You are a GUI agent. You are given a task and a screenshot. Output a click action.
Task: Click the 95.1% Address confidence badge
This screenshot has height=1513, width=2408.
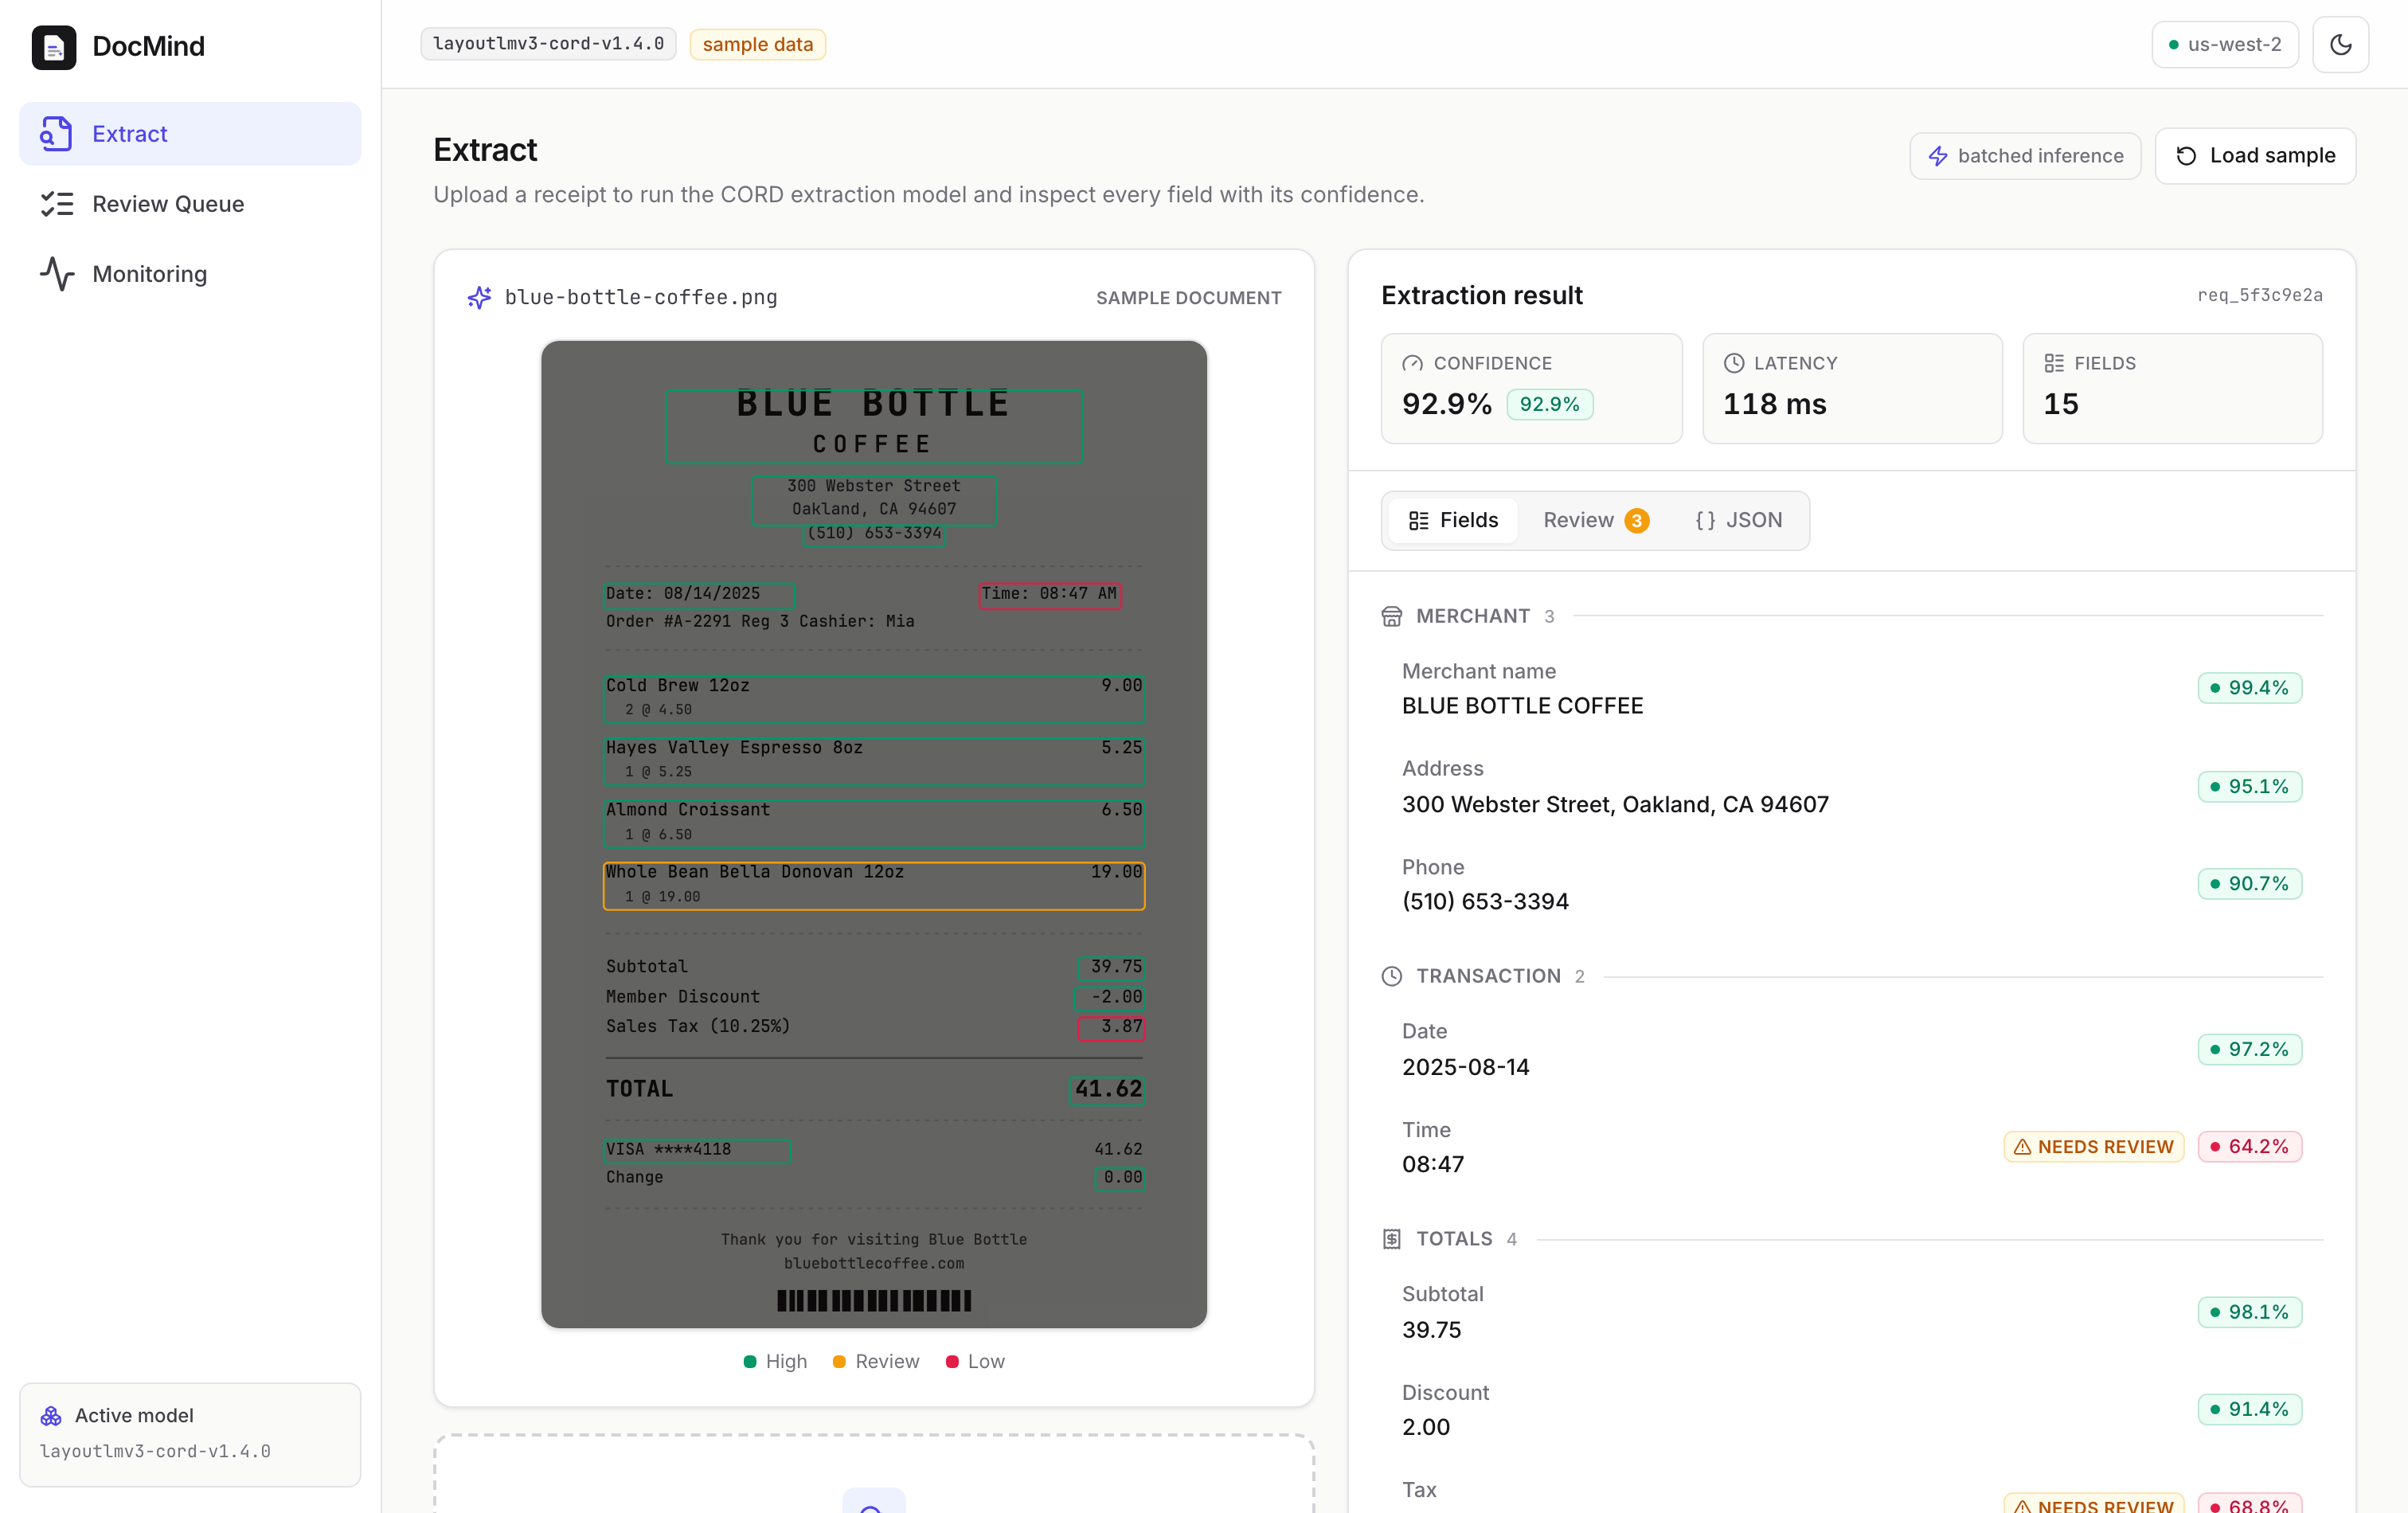click(x=2249, y=786)
